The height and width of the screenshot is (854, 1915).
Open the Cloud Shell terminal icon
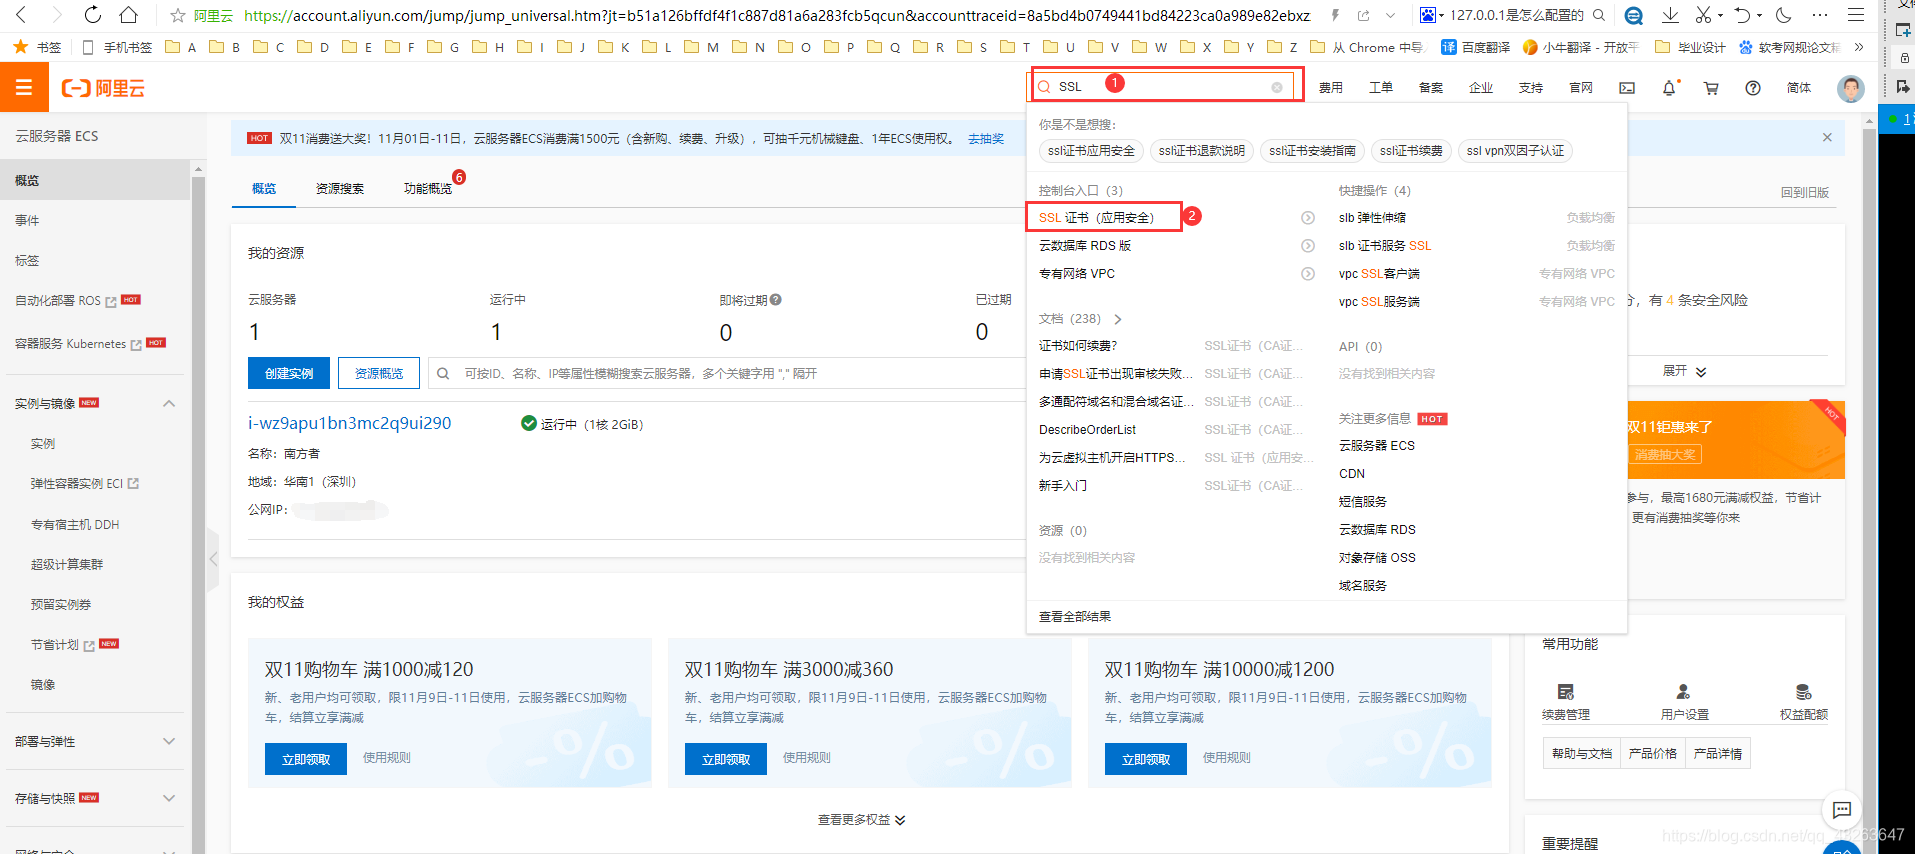click(1627, 88)
